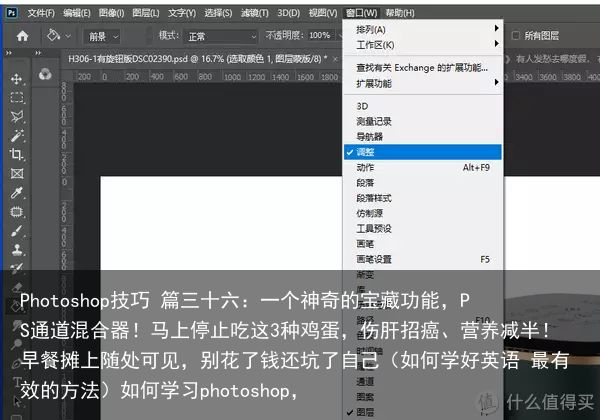Choose 动作 Alt+F9 menu entry
Viewport: 600px width, 420px height.
coord(422,167)
